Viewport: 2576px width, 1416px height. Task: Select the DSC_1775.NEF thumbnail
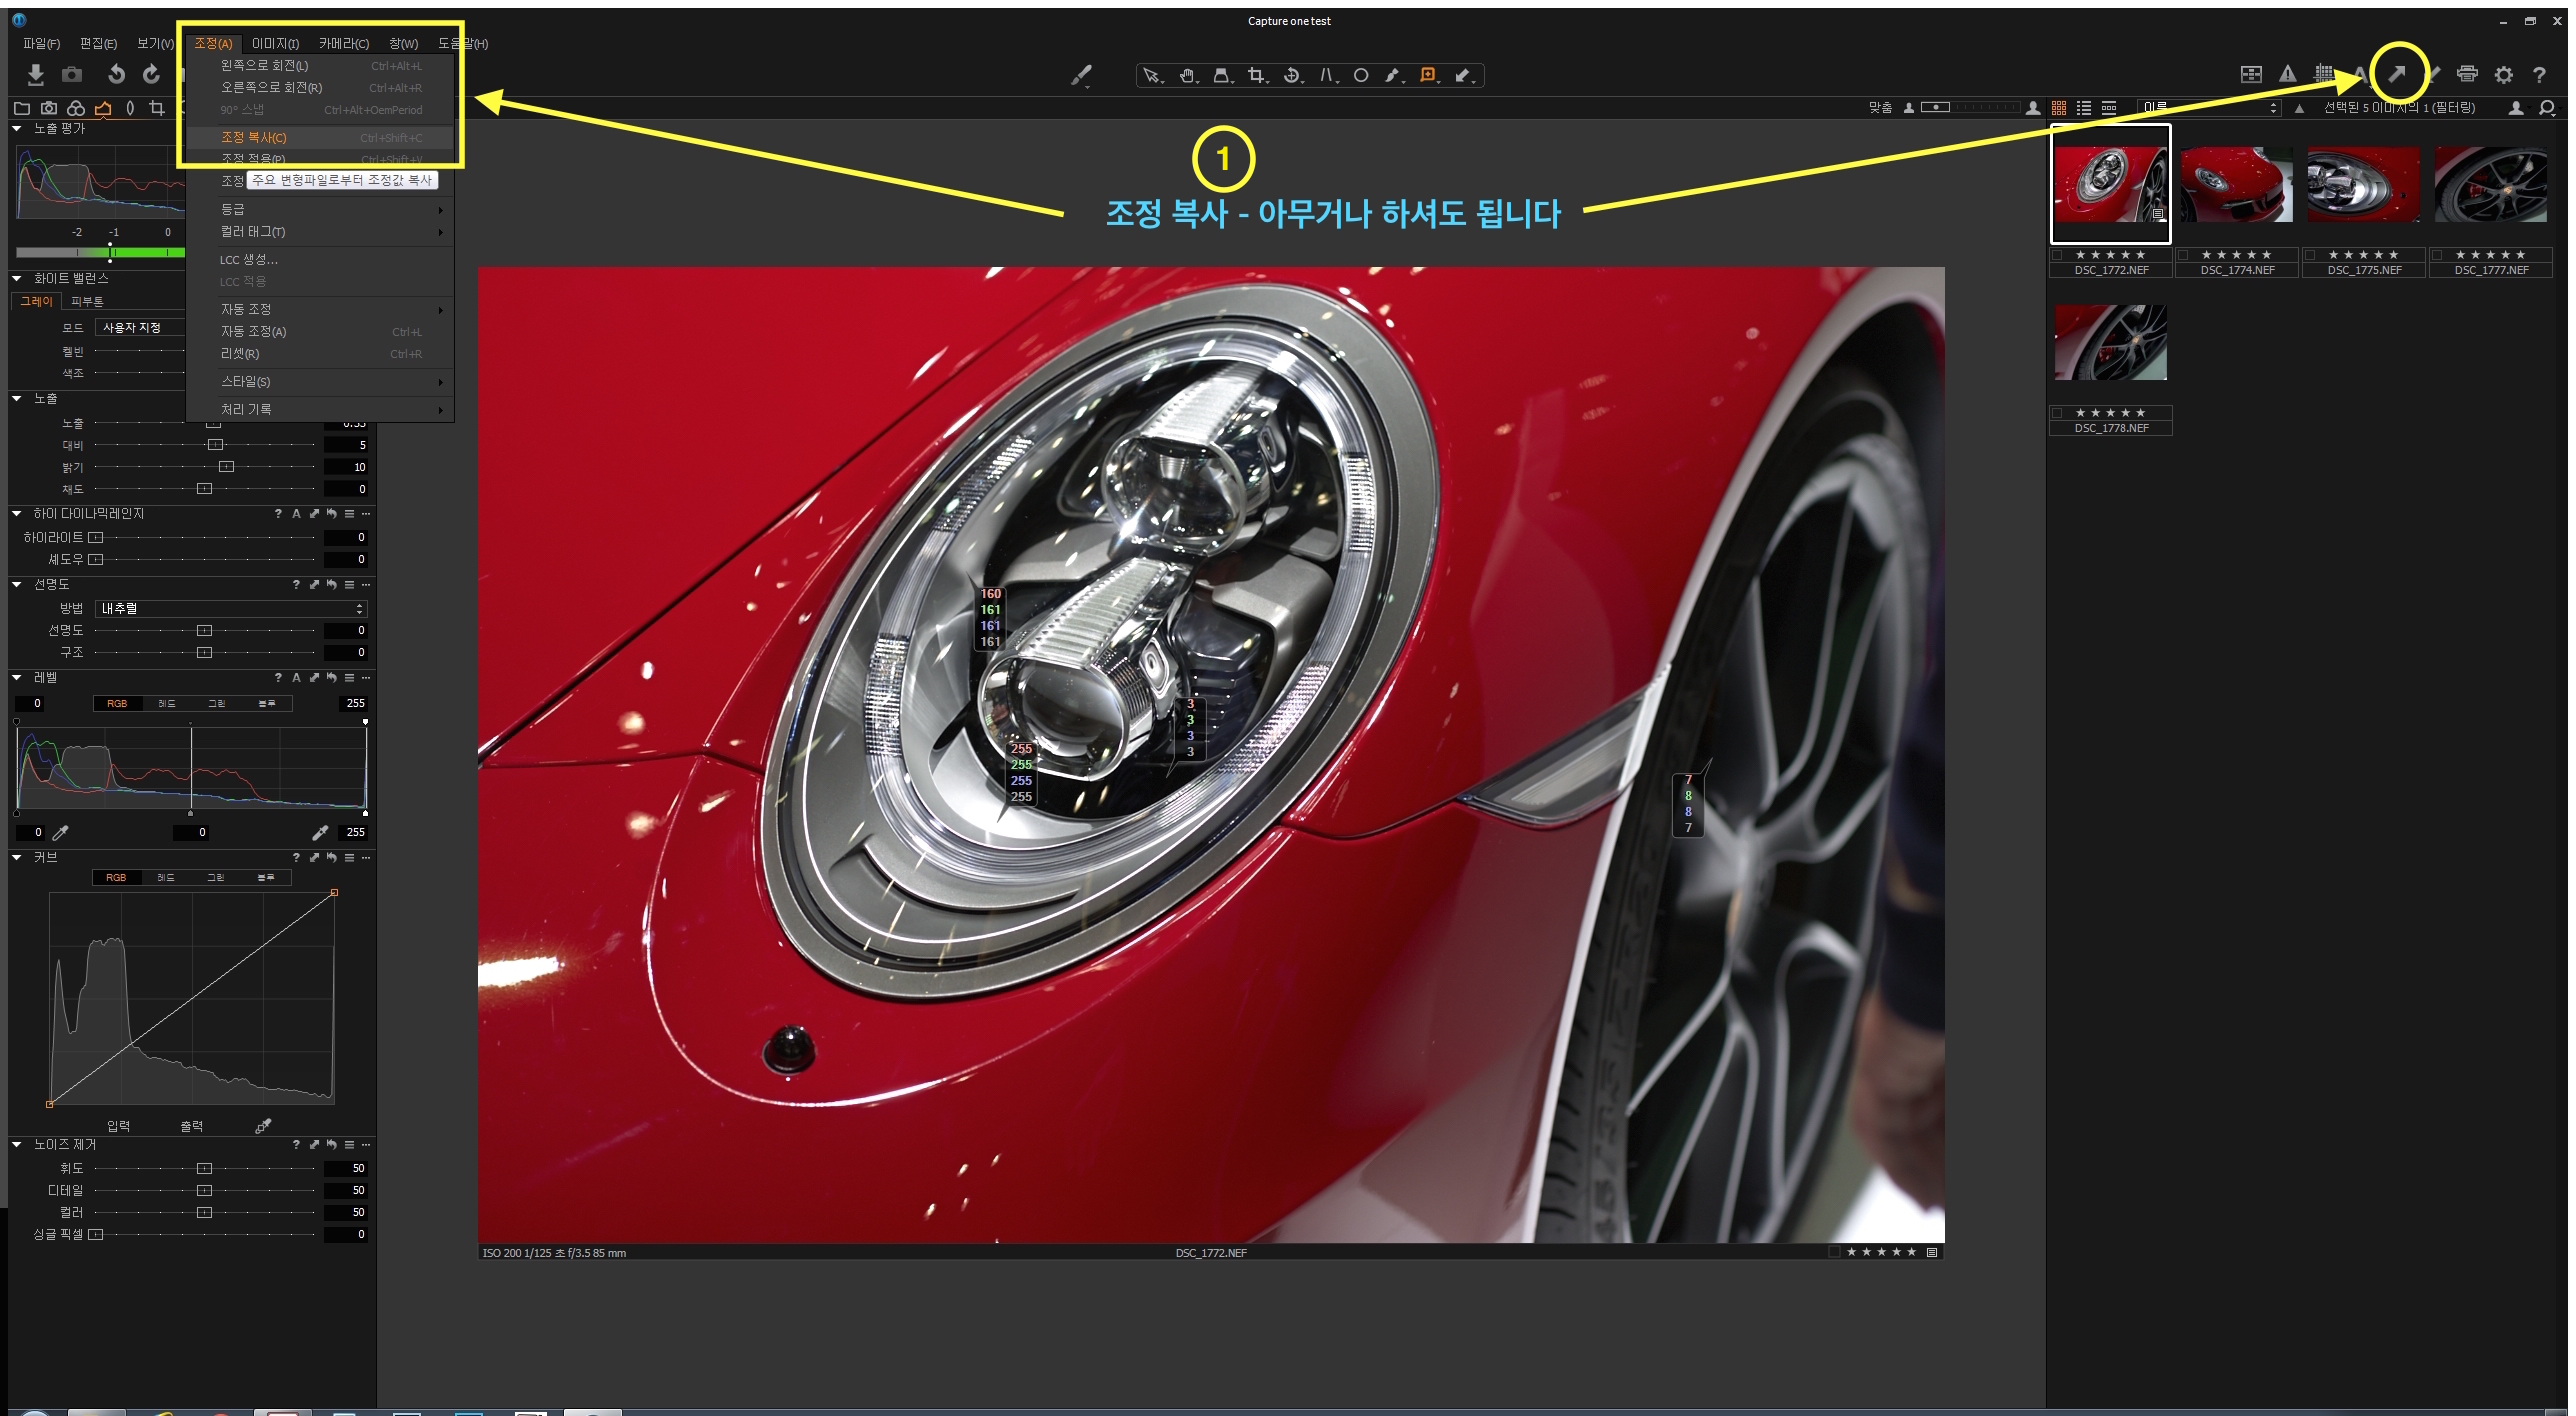tap(2363, 186)
